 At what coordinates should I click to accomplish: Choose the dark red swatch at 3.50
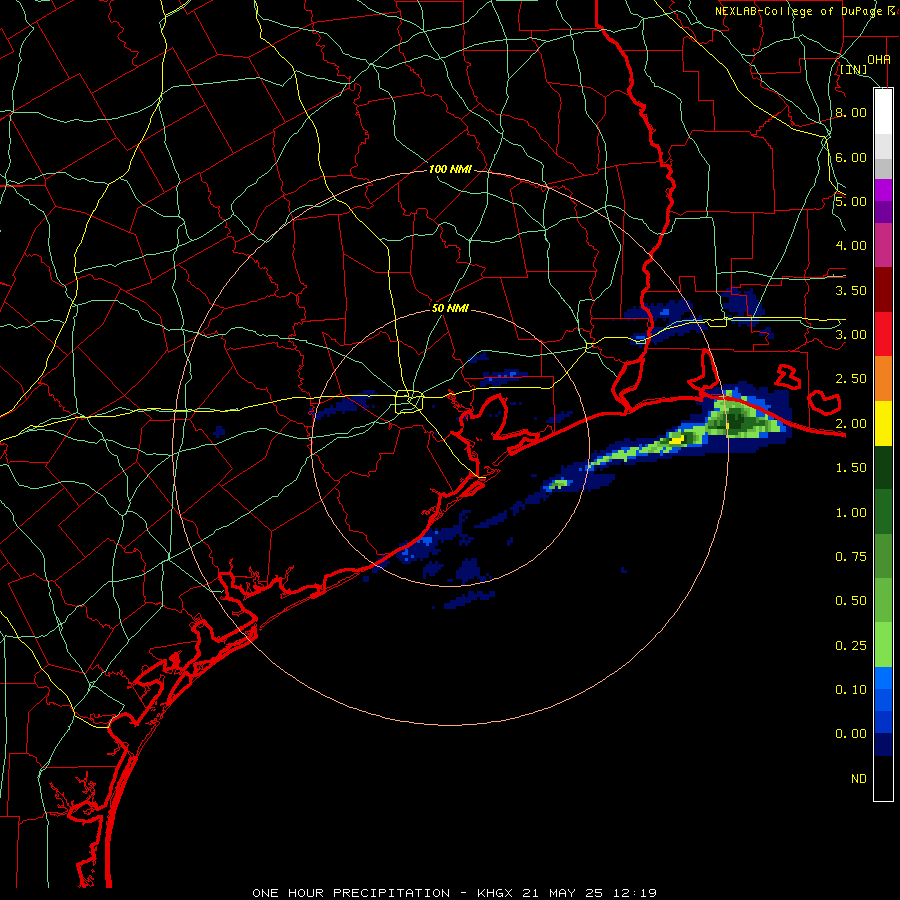(883, 290)
